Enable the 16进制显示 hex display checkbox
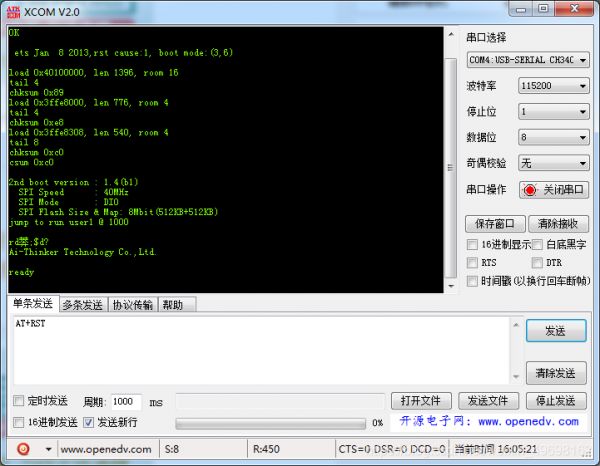The height and width of the screenshot is (466, 600). click(x=473, y=244)
